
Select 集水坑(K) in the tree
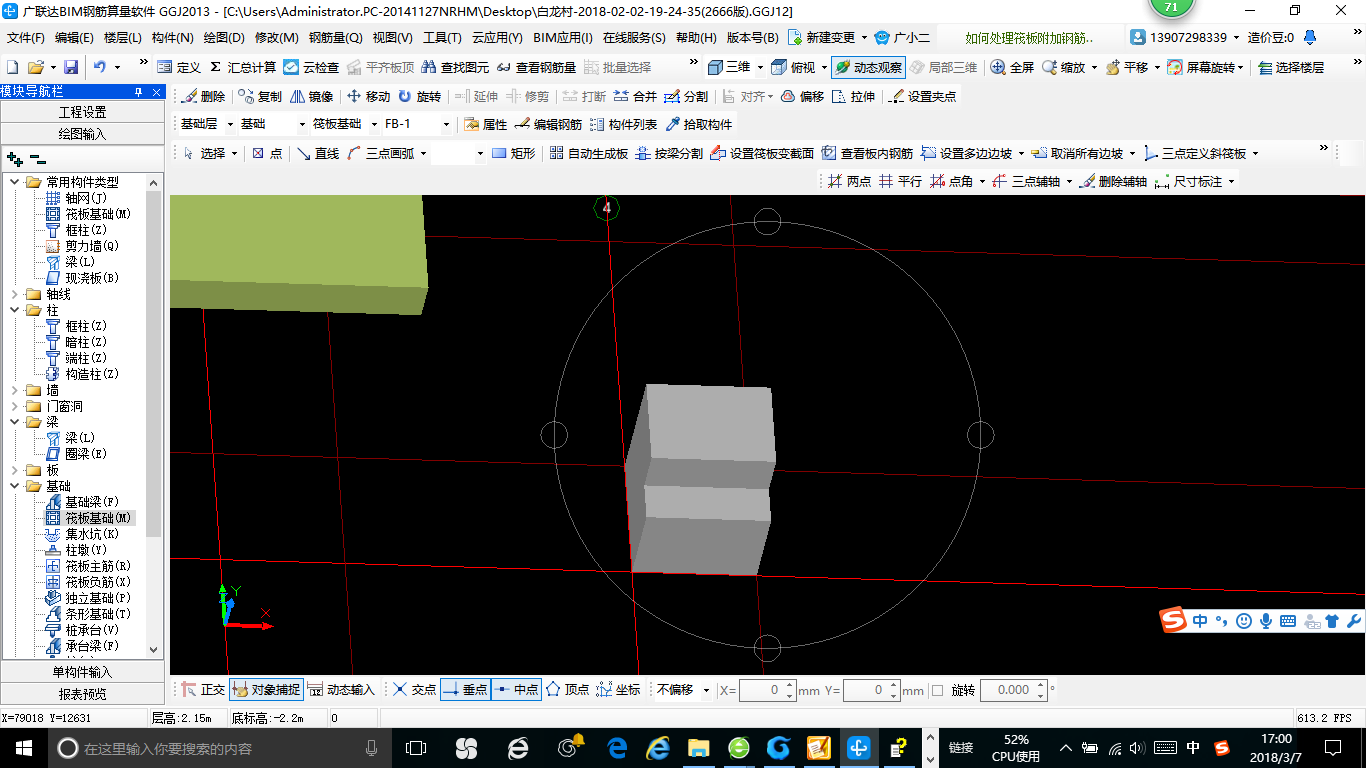tap(92, 534)
